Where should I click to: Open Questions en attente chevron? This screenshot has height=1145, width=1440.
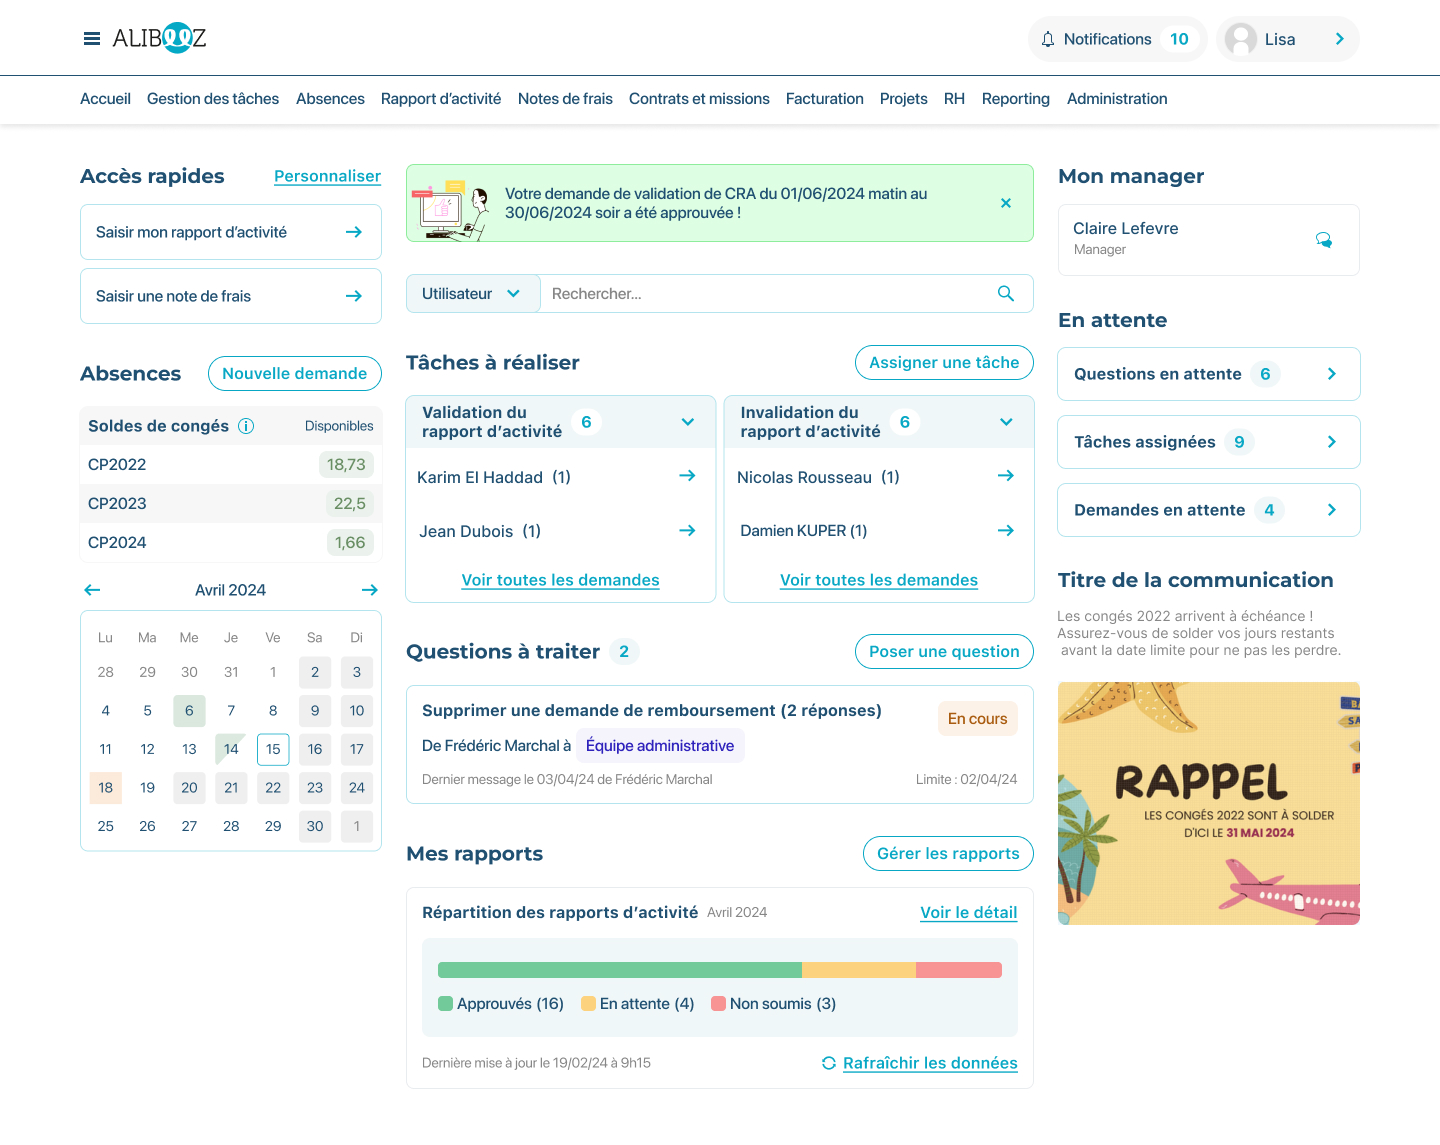[1332, 374]
